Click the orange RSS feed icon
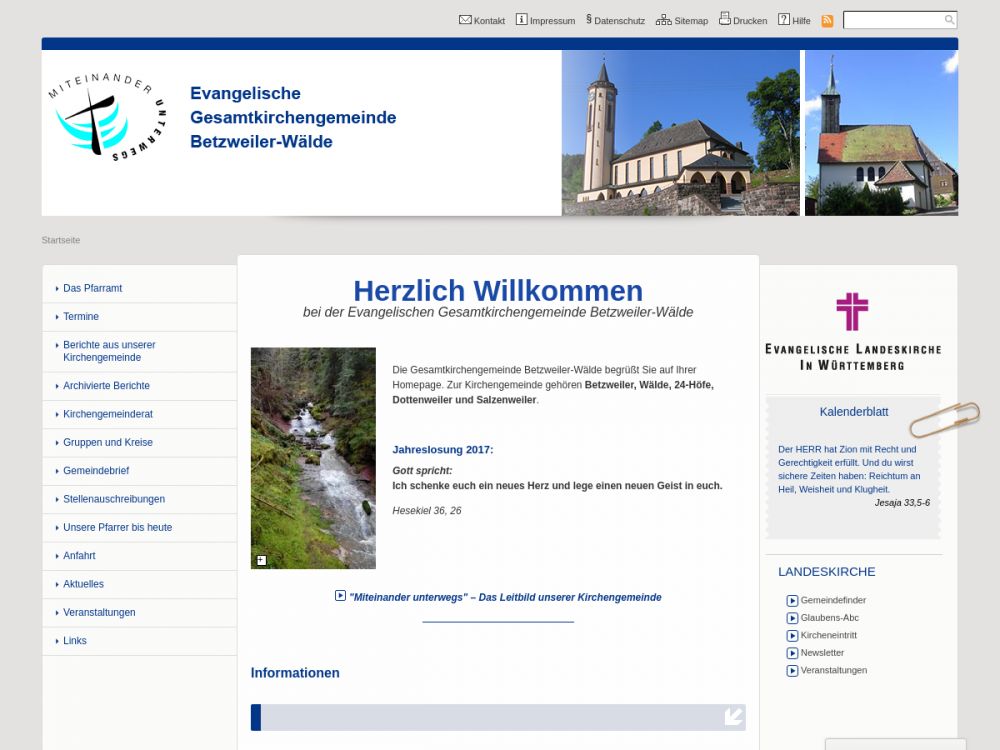This screenshot has height=750, width=1000. pos(827,21)
